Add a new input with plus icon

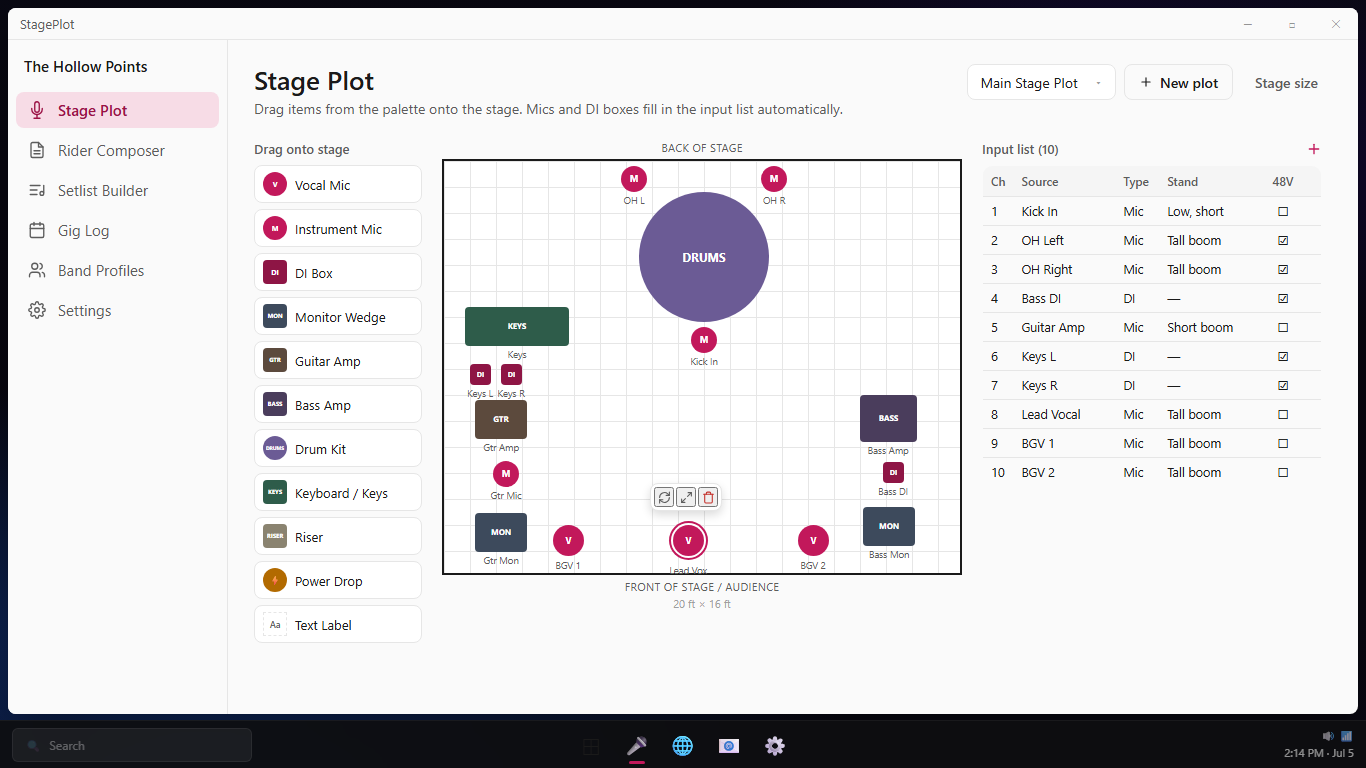(x=1314, y=149)
